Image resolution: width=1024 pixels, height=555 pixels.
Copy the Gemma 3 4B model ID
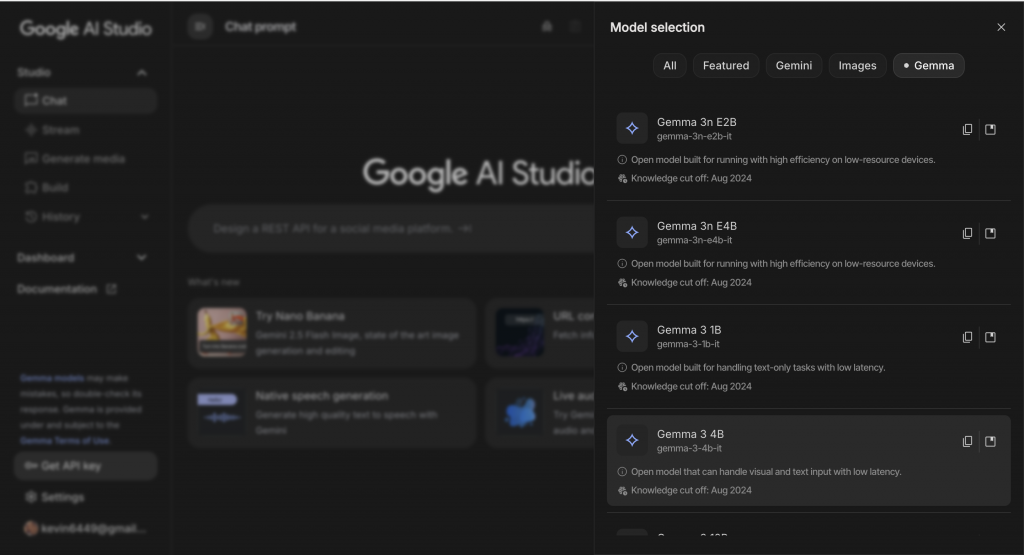pyautogui.click(x=967, y=441)
